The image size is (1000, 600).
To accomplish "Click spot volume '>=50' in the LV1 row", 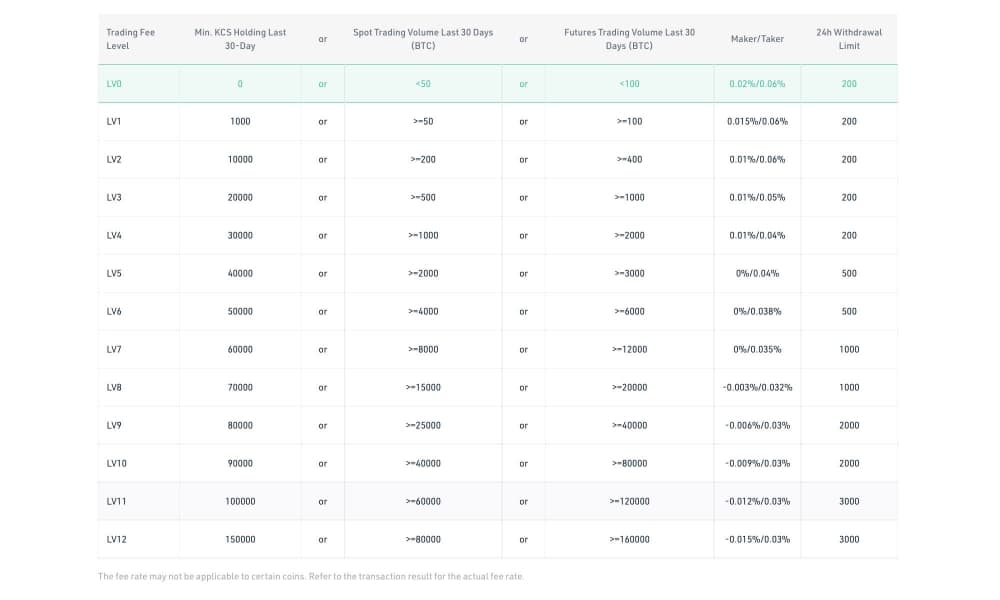I will [423, 121].
